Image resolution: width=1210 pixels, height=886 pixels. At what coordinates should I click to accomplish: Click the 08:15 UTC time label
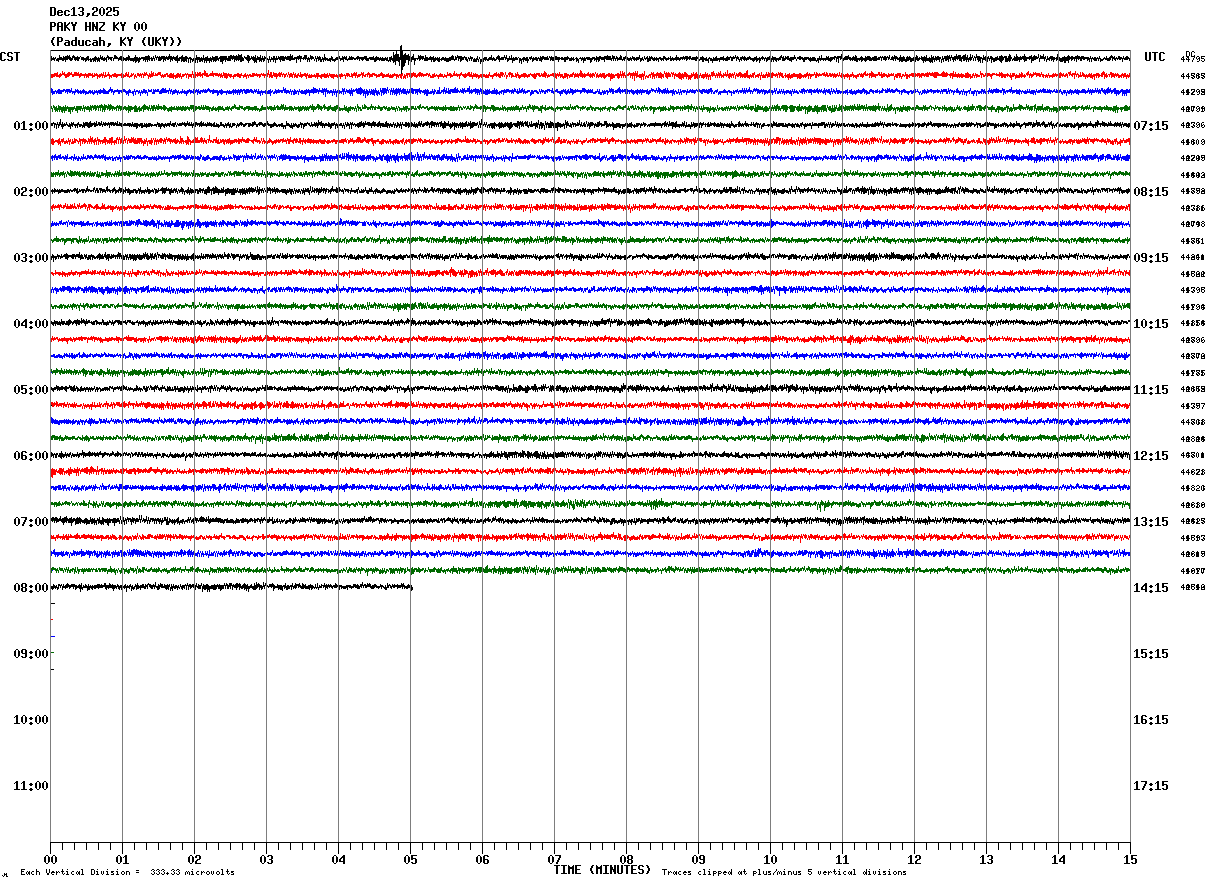point(1151,192)
